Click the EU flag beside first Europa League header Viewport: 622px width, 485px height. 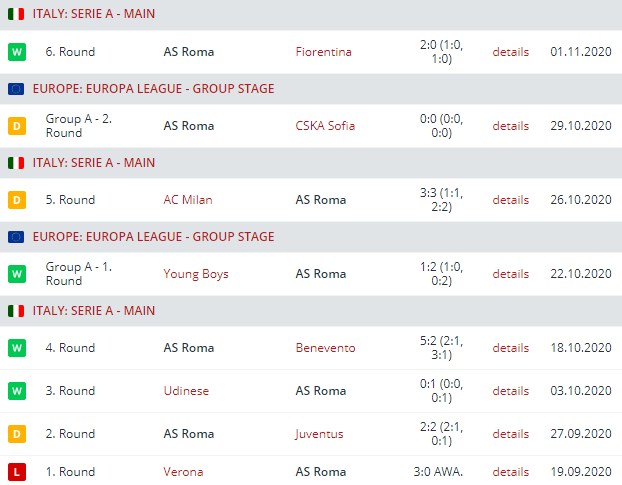pyautogui.click(x=16, y=89)
